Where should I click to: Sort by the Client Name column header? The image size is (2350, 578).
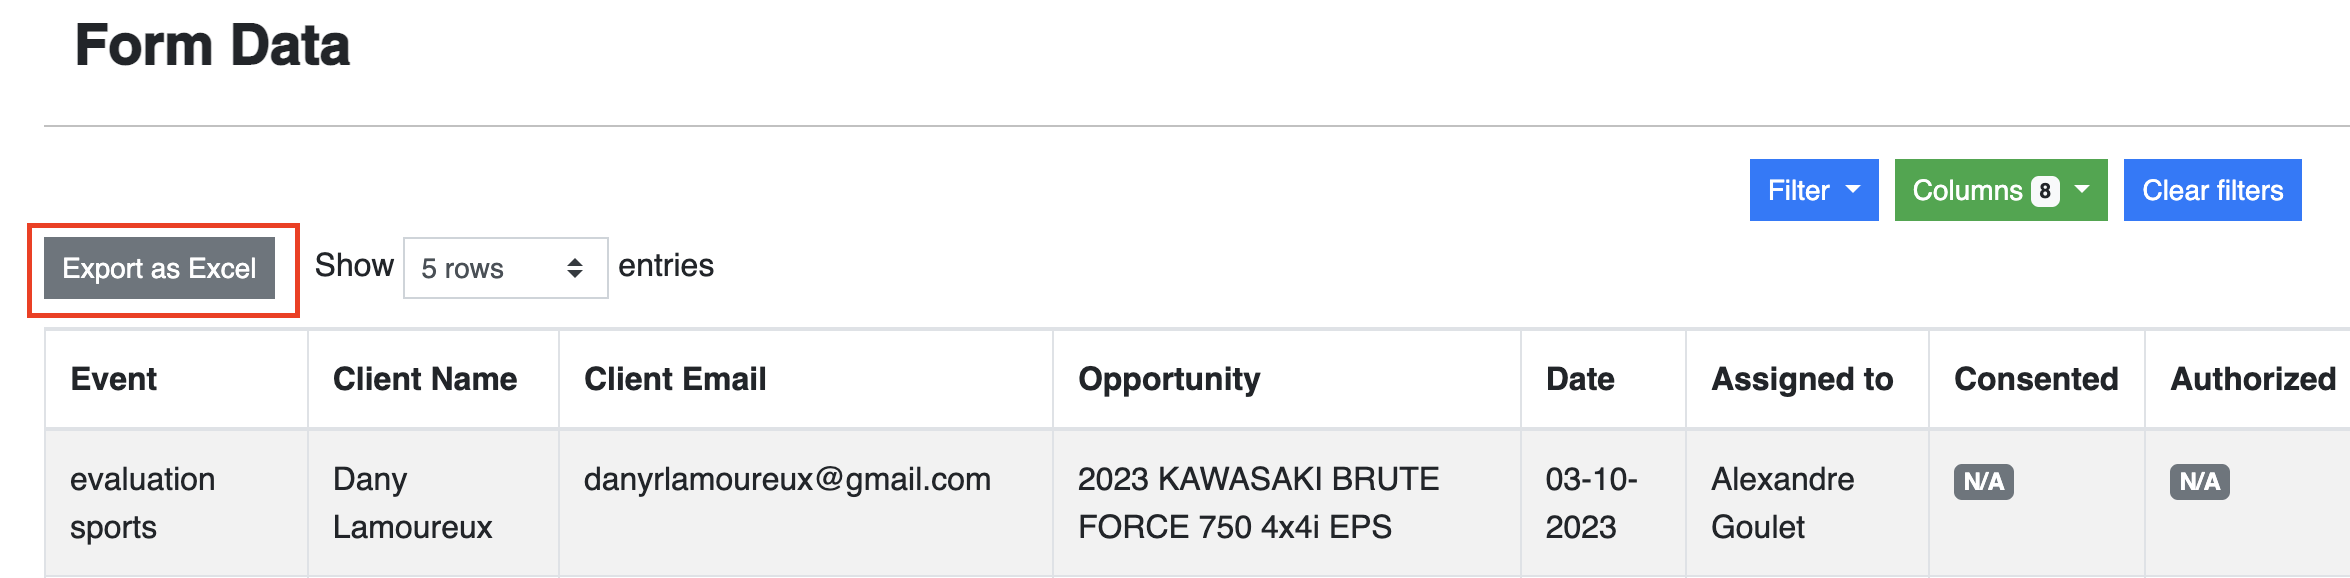[425, 379]
